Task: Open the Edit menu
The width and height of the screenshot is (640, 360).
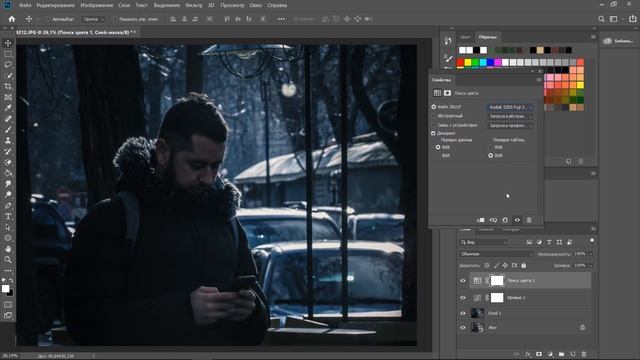Action: click(56, 5)
